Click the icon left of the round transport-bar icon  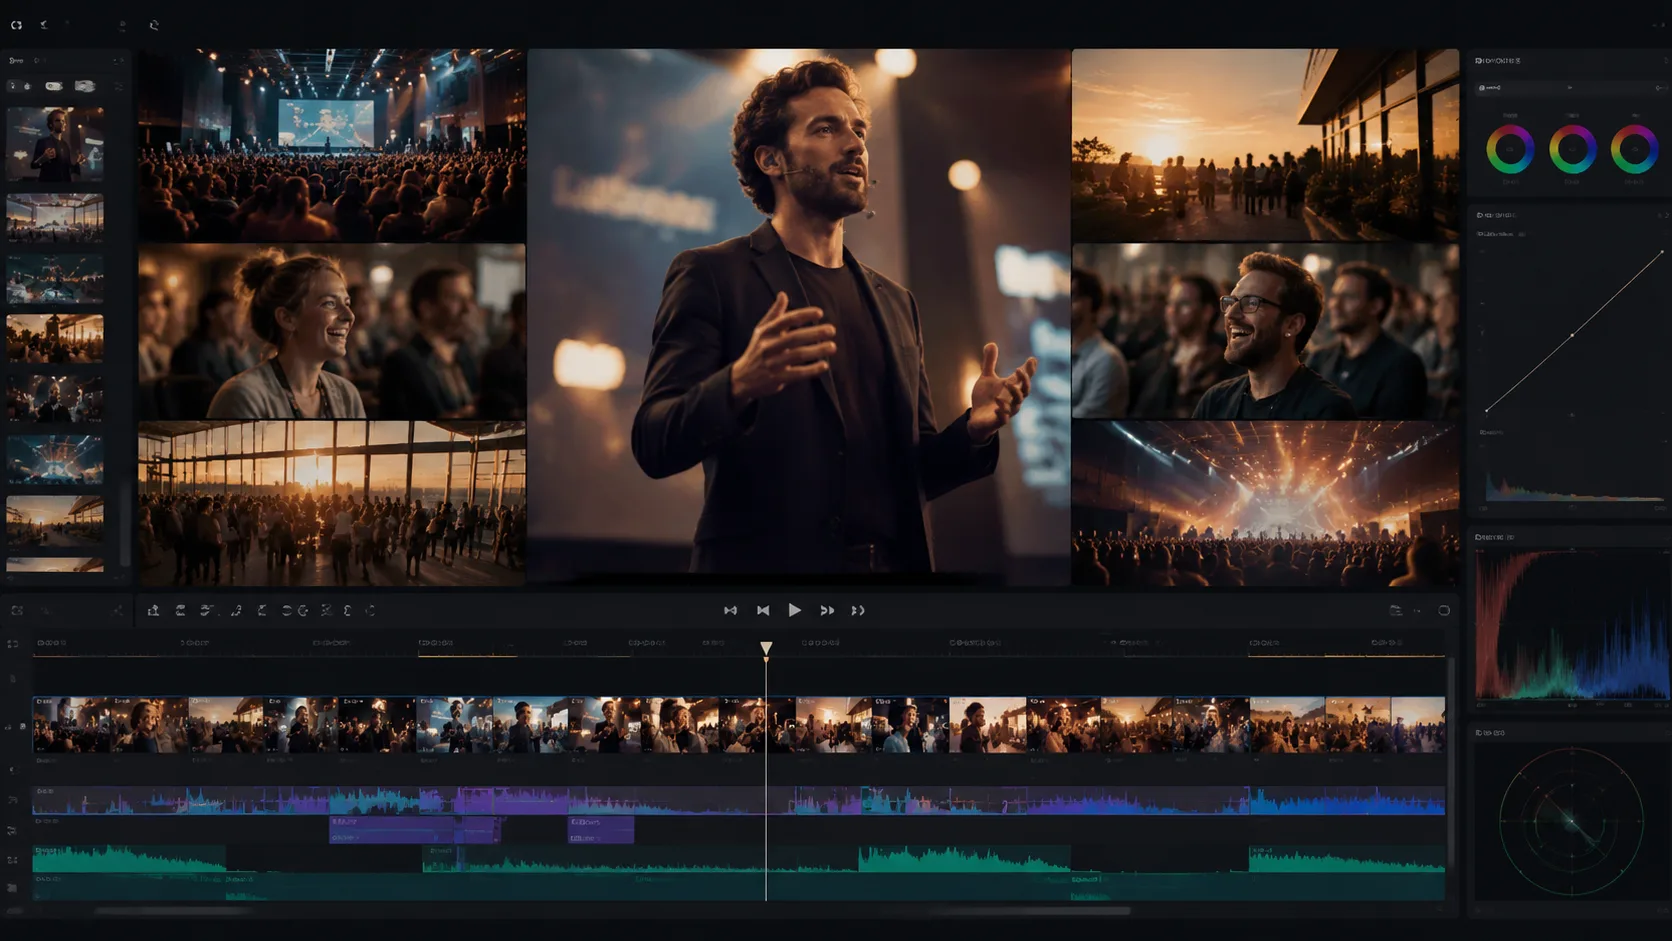1396,610
